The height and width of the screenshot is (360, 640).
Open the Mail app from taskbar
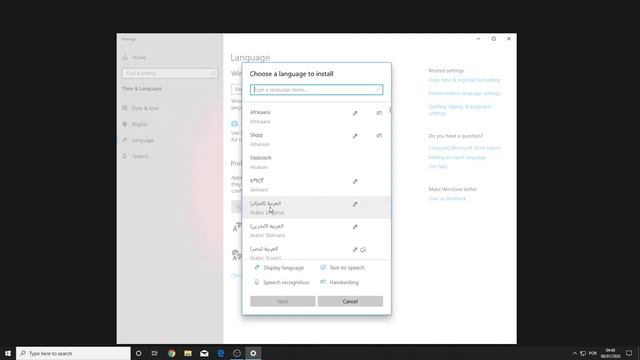[204, 353]
